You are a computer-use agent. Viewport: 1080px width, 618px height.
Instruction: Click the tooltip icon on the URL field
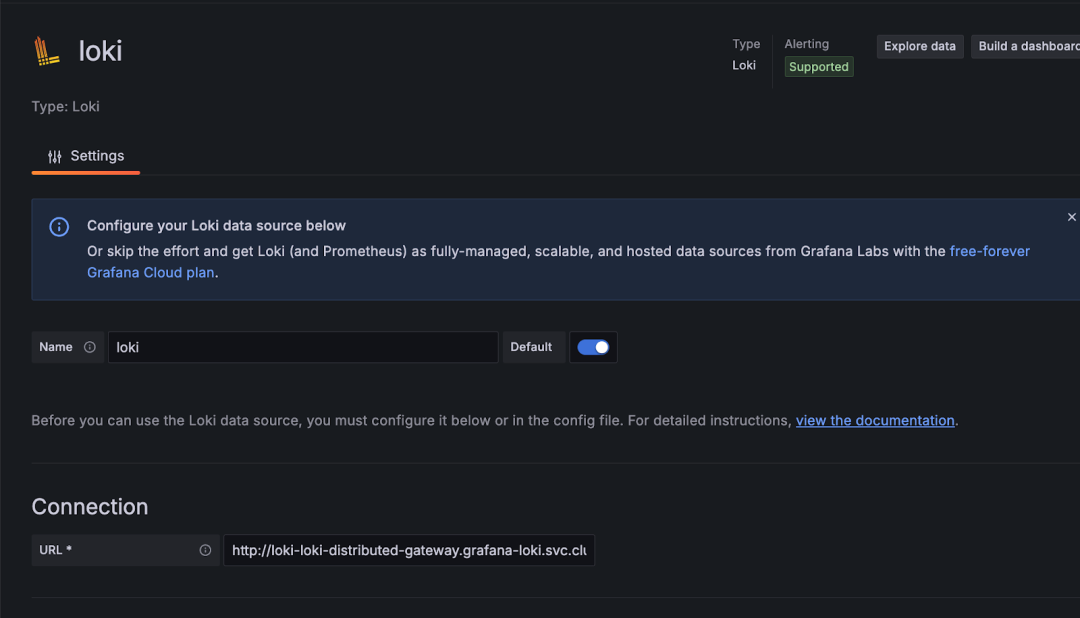(x=204, y=550)
